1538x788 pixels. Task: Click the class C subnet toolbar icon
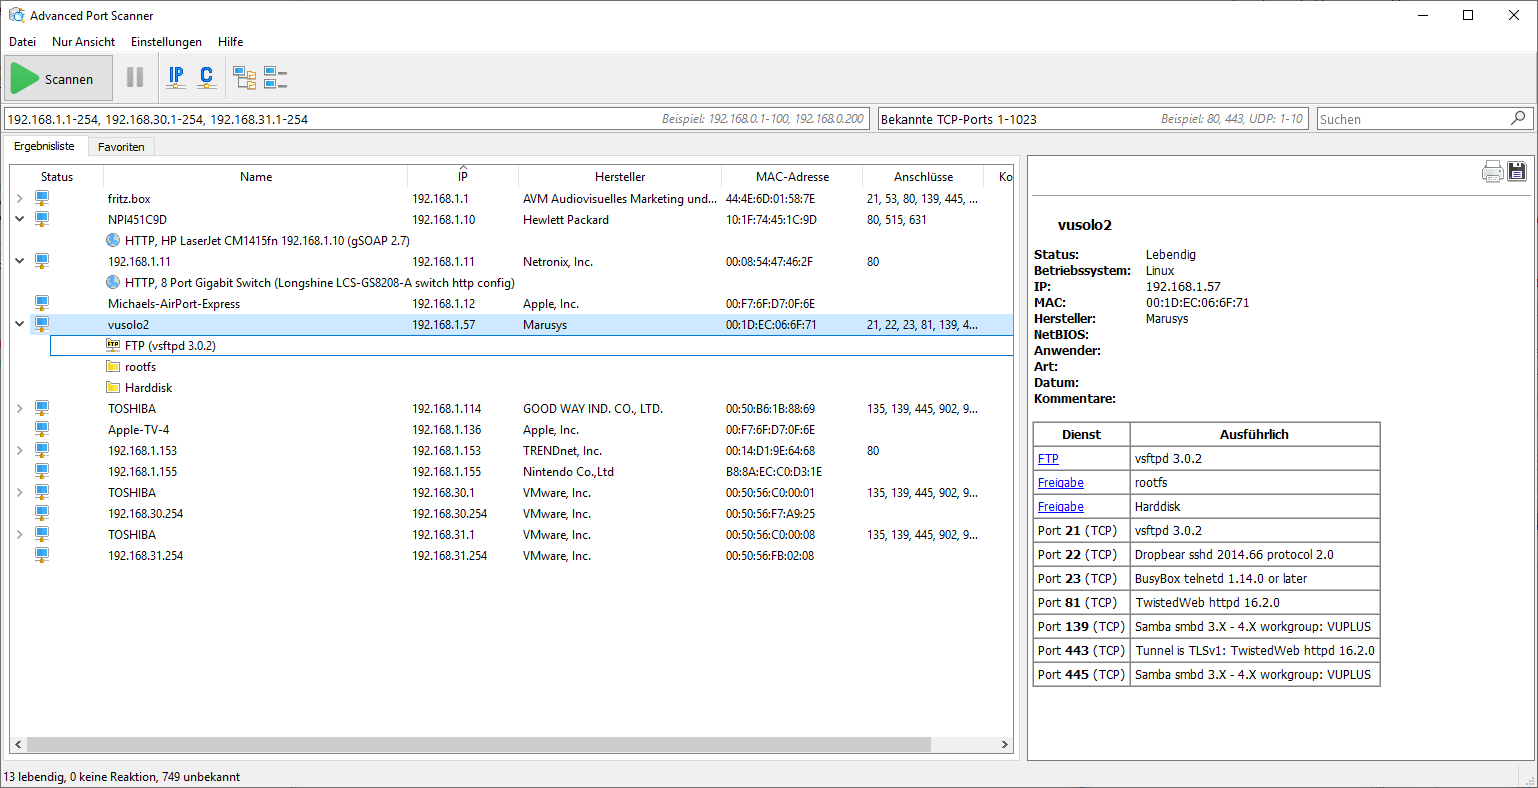coord(206,77)
